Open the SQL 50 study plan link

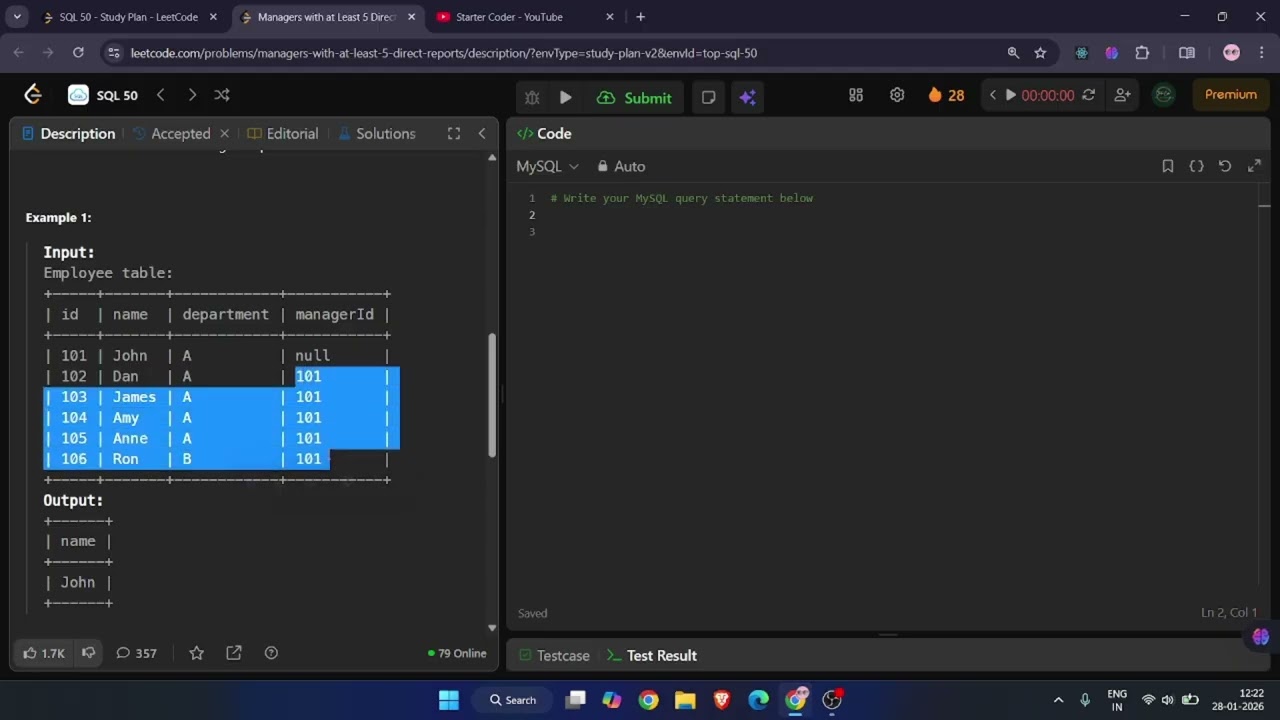103,95
